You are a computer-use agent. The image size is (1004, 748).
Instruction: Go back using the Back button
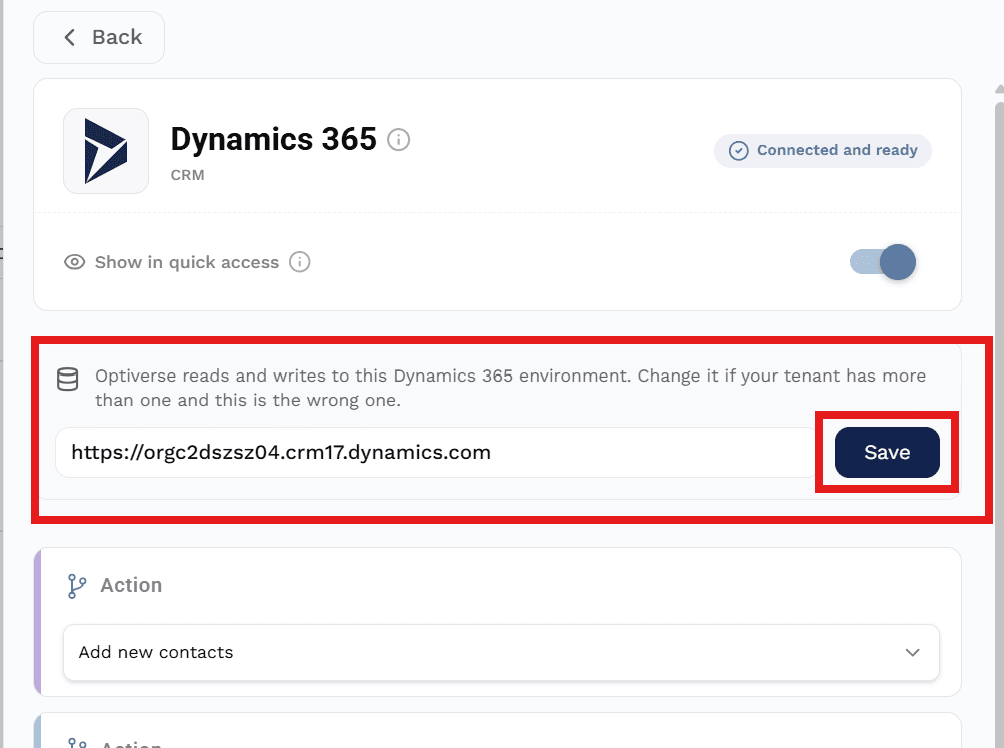click(99, 37)
